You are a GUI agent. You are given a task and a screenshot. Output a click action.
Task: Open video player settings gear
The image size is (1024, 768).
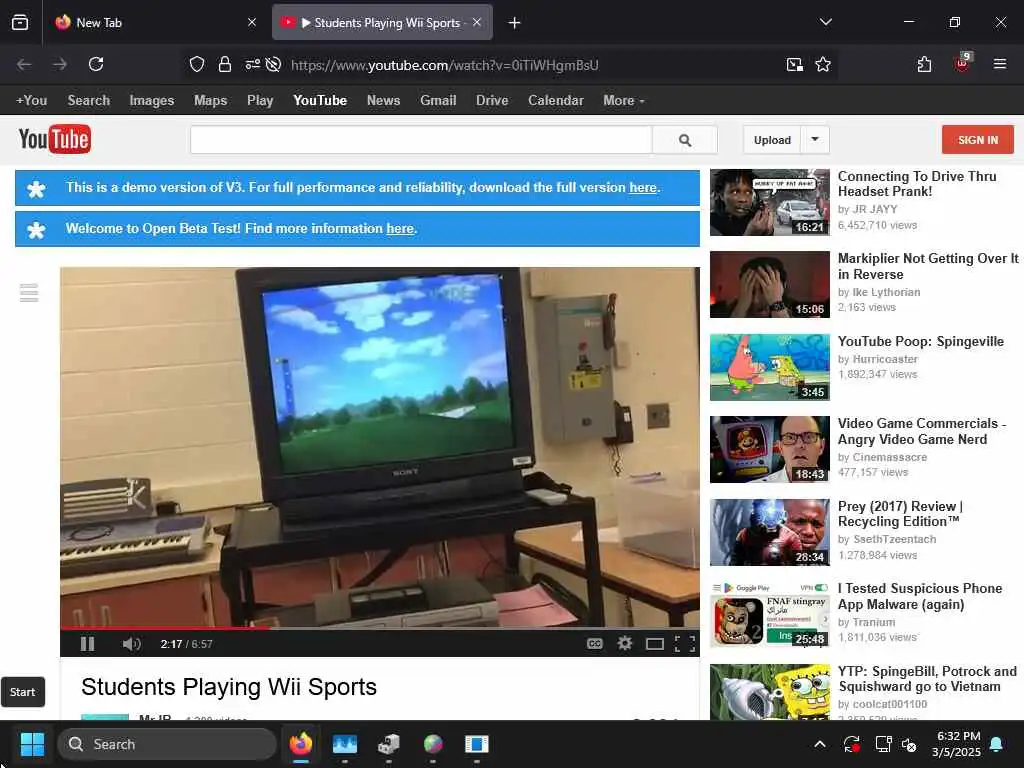(624, 644)
